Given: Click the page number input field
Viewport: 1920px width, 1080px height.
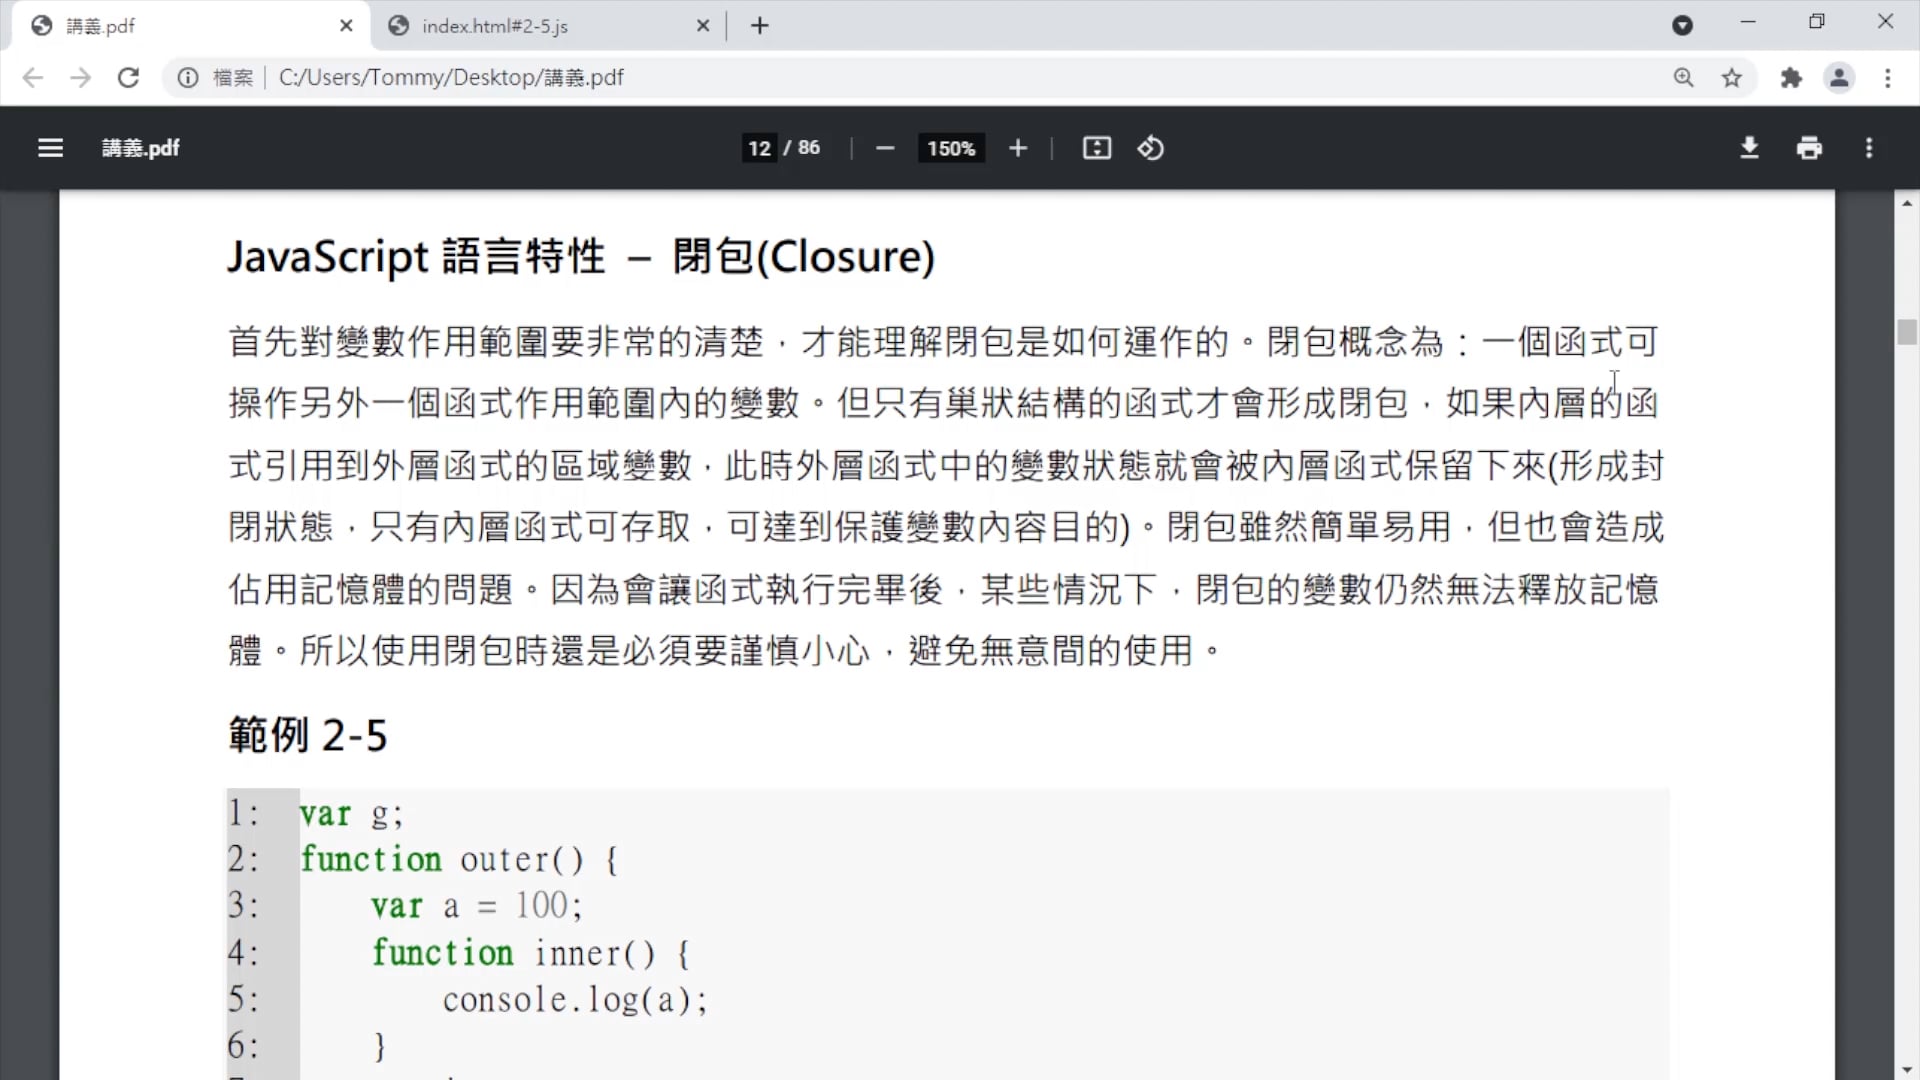Looking at the screenshot, I should 759,148.
